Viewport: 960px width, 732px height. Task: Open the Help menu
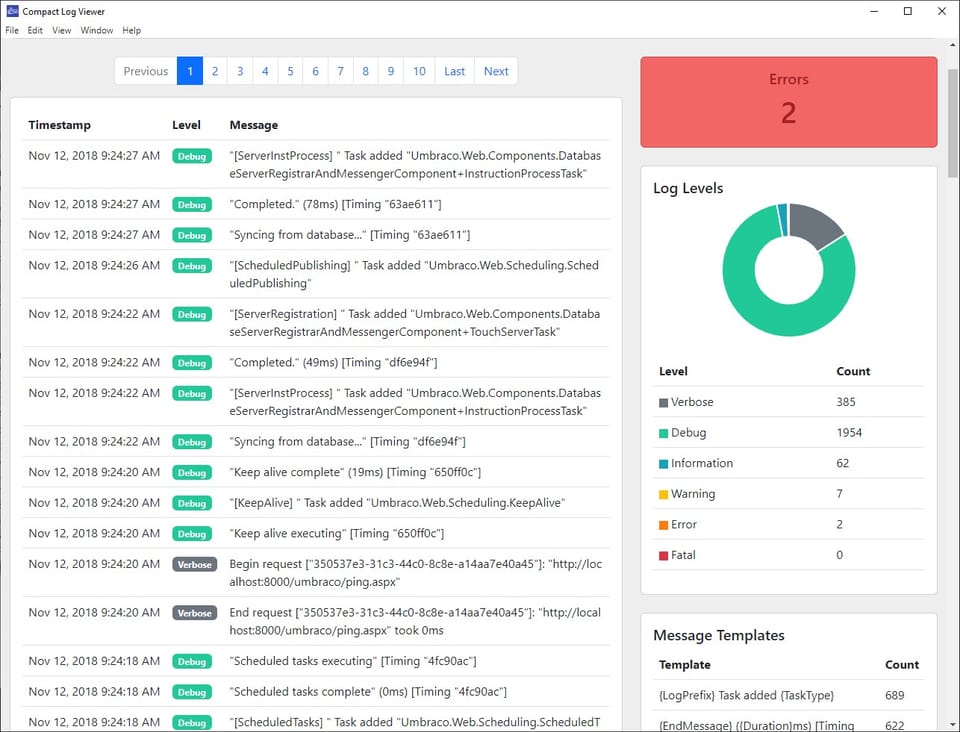[x=131, y=30]
